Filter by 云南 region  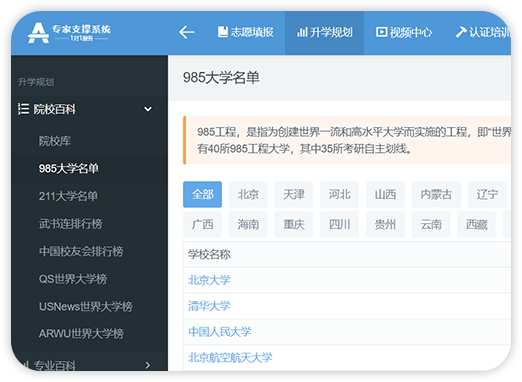[431, 224]
